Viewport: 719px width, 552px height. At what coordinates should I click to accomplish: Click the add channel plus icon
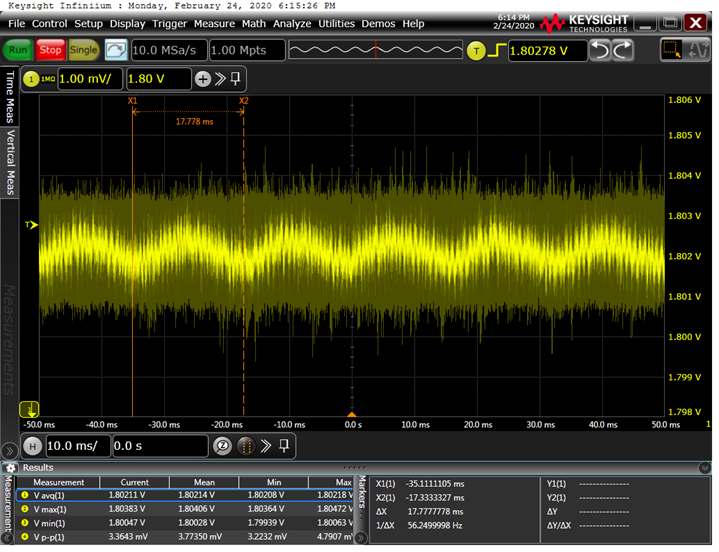(x=203, y=79)
